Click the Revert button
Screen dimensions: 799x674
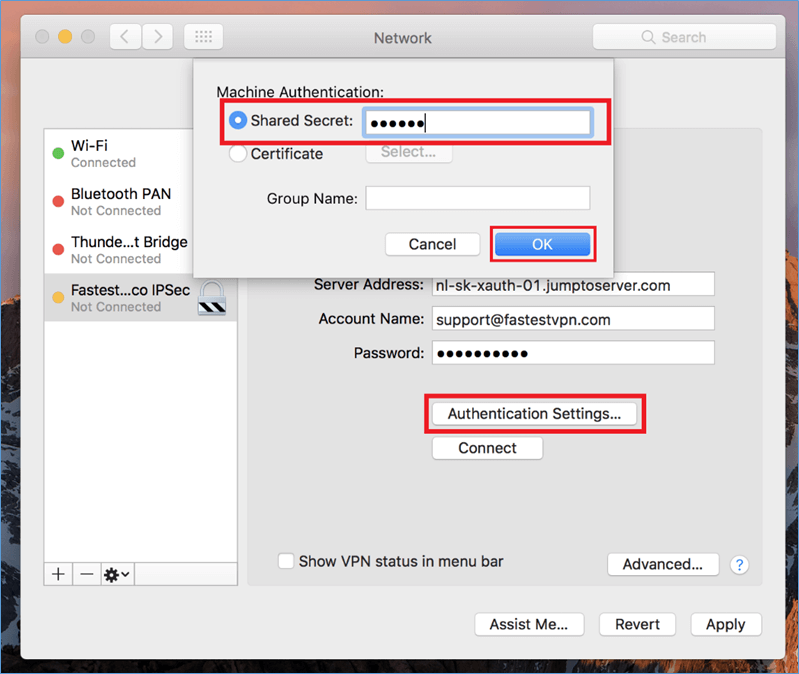(637, 624)
